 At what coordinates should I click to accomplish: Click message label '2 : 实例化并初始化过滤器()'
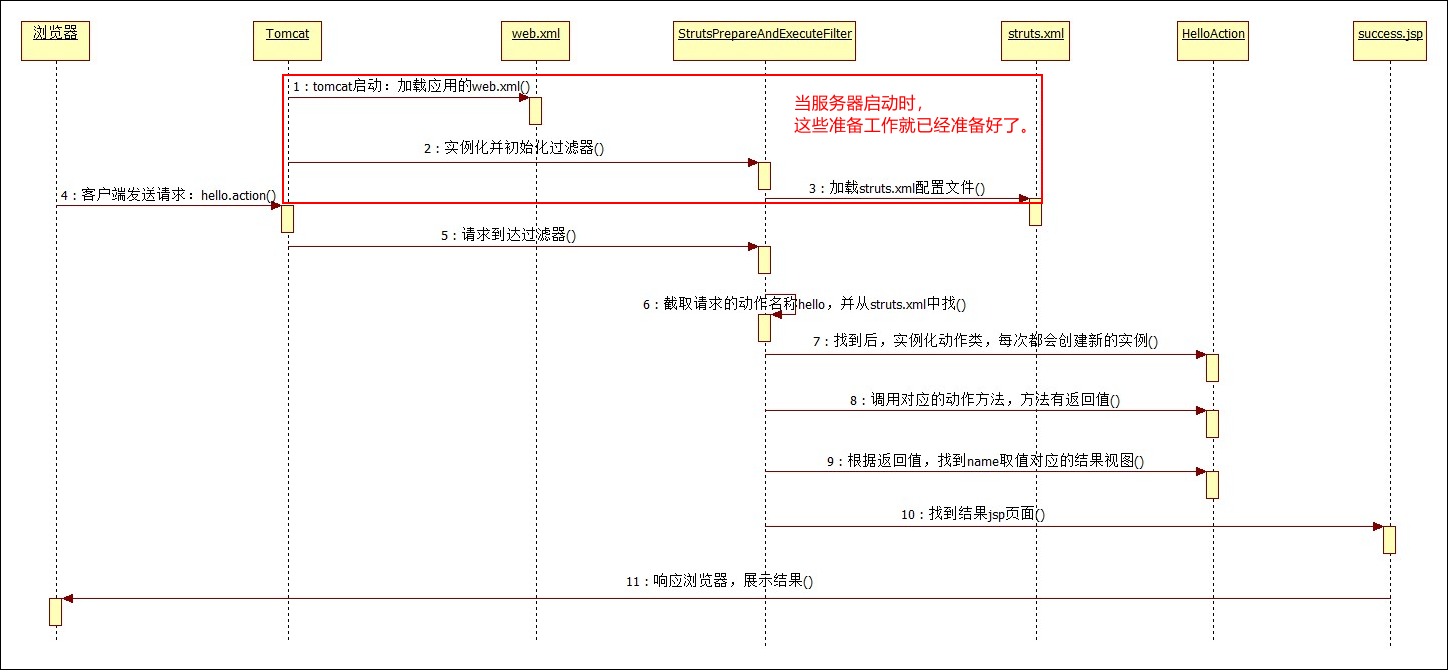pos(514,148)
